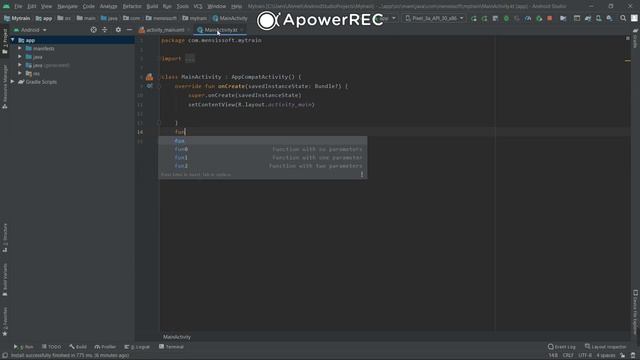Open the AVD Manager icon

pyautogui.click(x=598, y=18)
